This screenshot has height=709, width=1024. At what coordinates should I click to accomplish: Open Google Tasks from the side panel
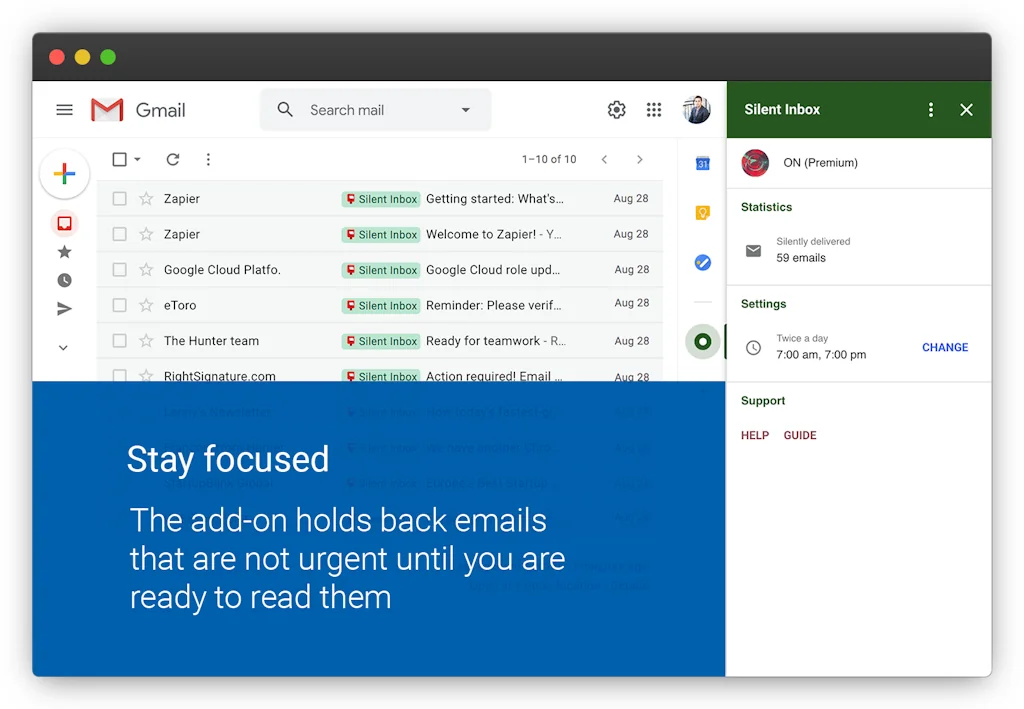tap(702, 262)
